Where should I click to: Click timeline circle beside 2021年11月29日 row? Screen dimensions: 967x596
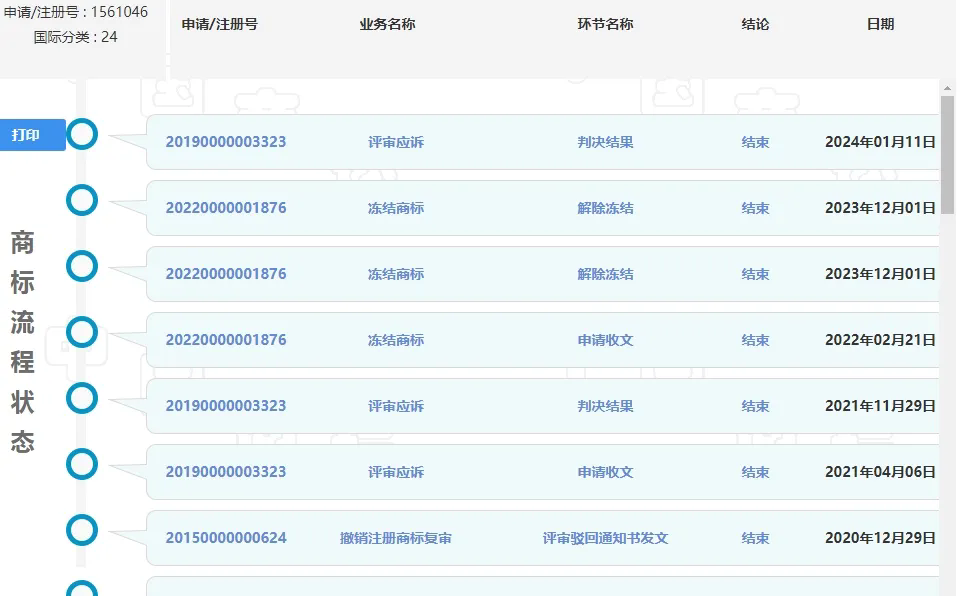[82, 399]
